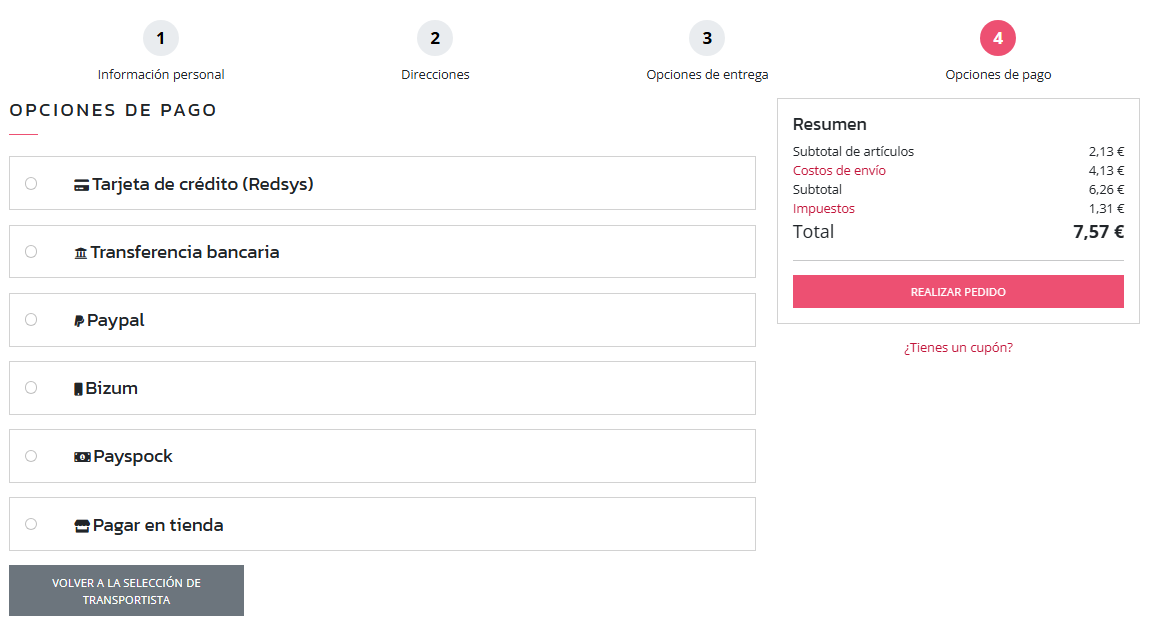Go to step 1 Información personal
Image resolution: width=1152 pixels, height=633 pixels.
click(161, 39)
